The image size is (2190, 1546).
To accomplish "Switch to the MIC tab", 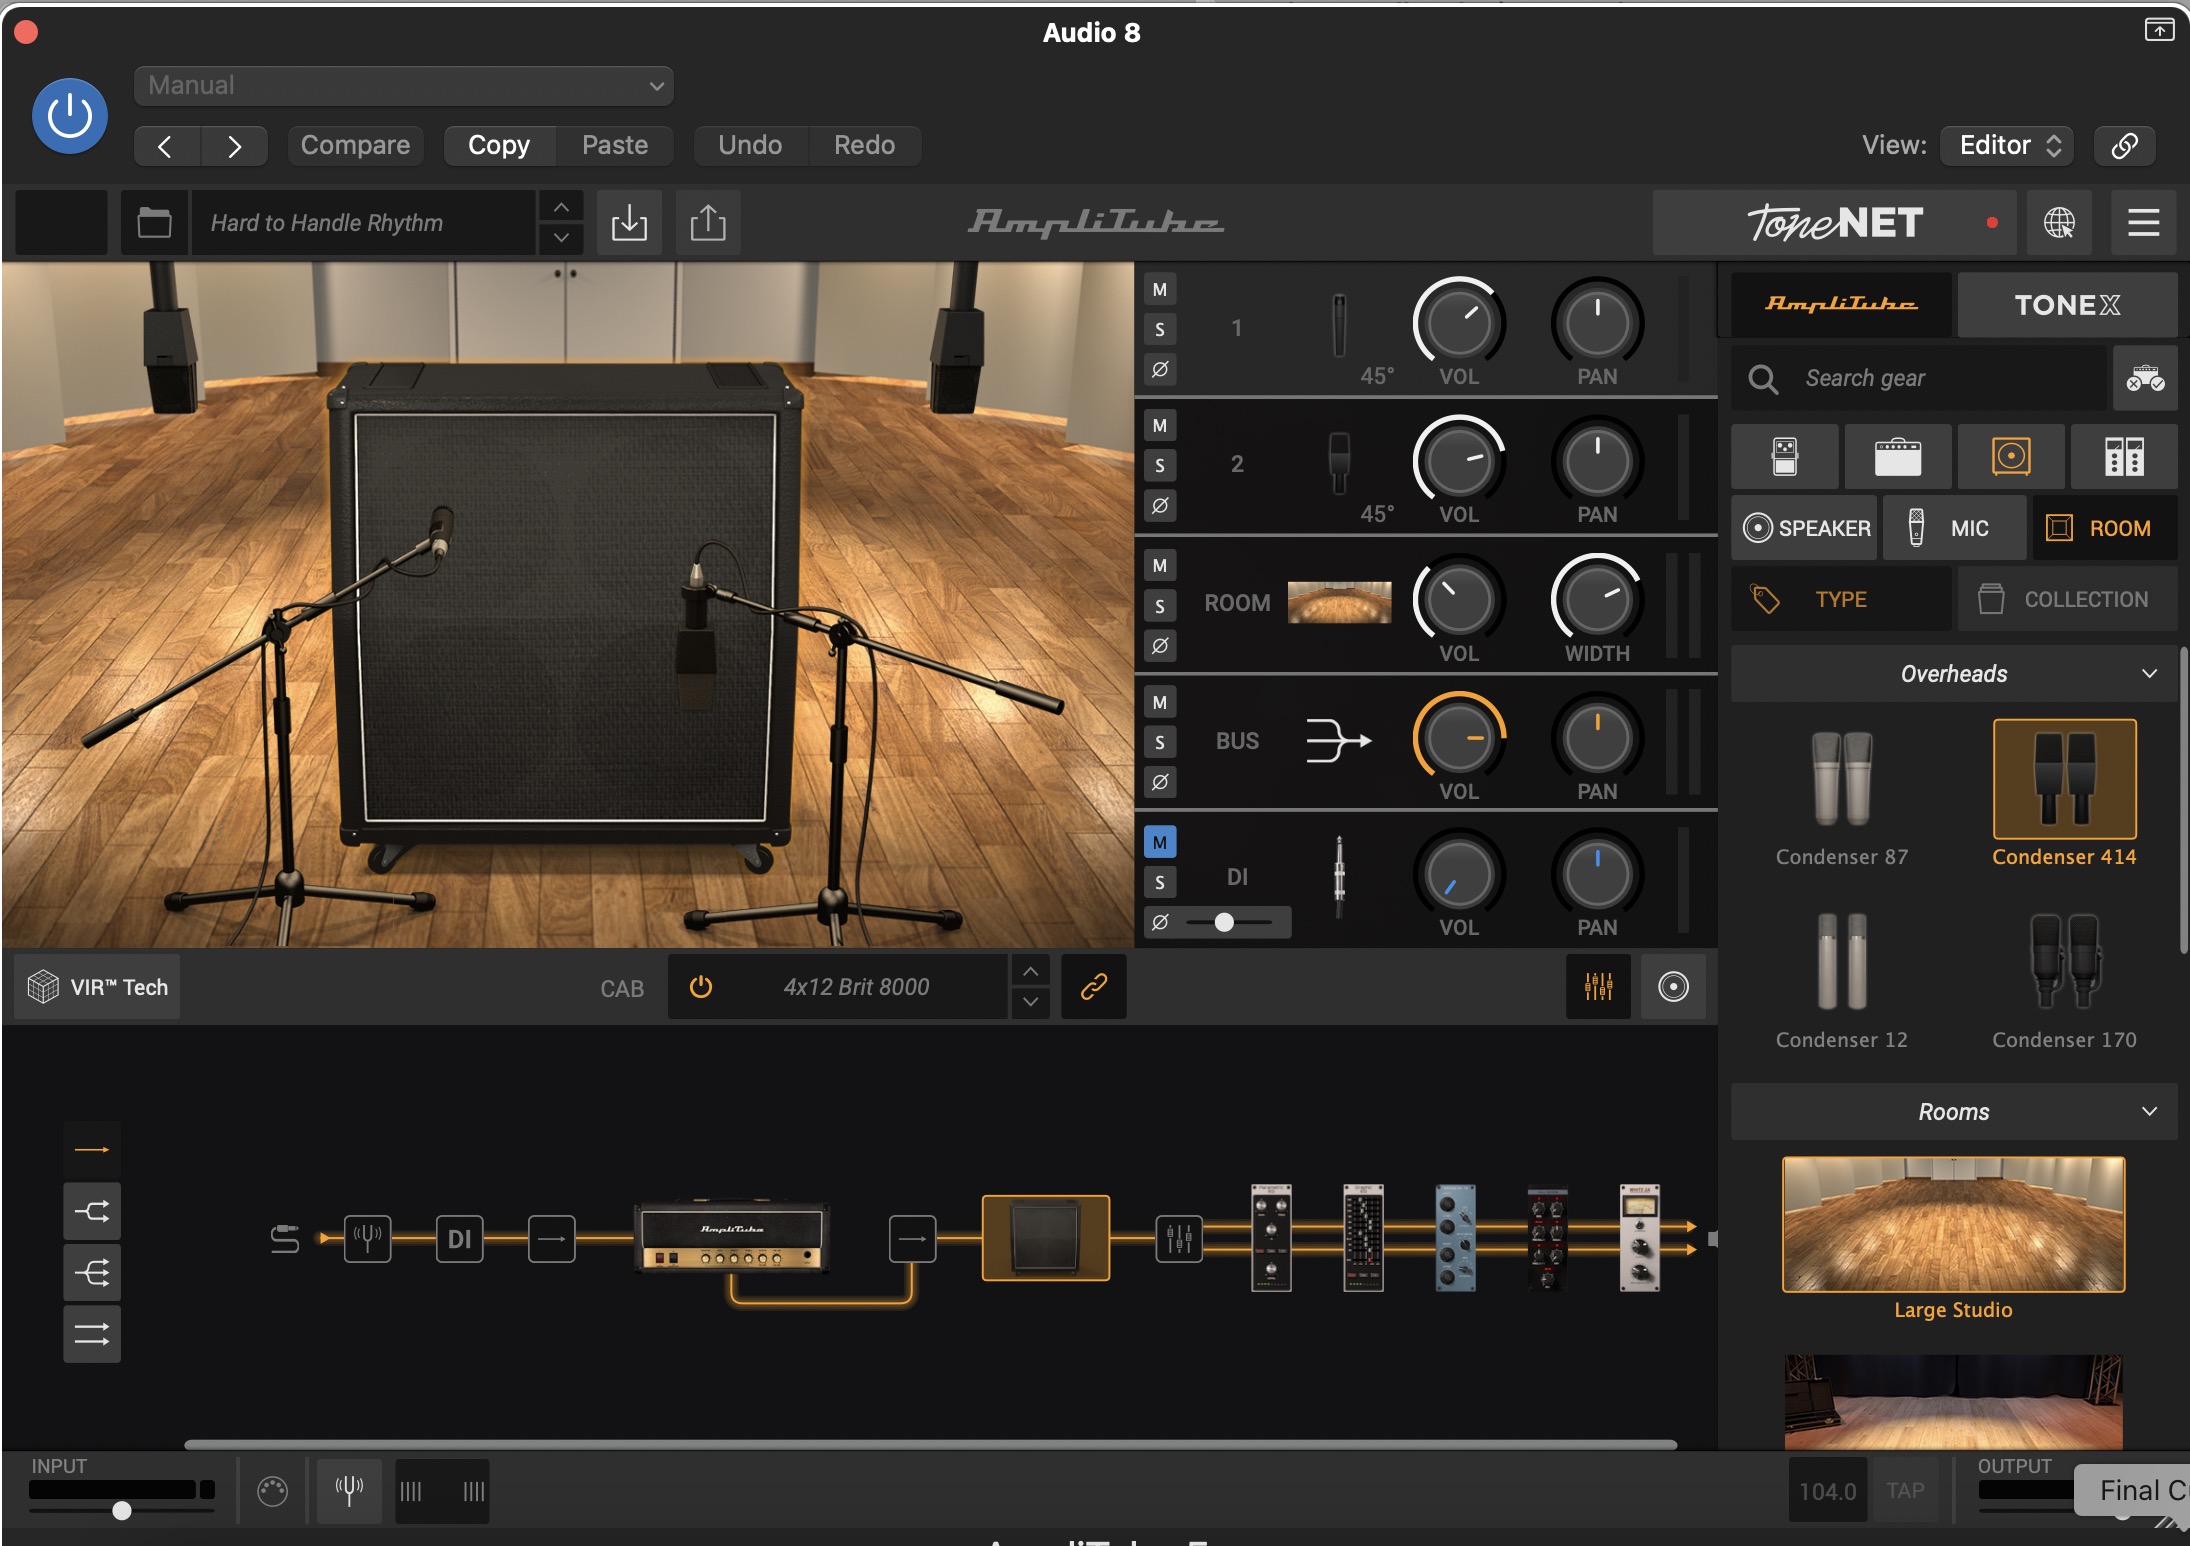I will [x=1955, y=528].
